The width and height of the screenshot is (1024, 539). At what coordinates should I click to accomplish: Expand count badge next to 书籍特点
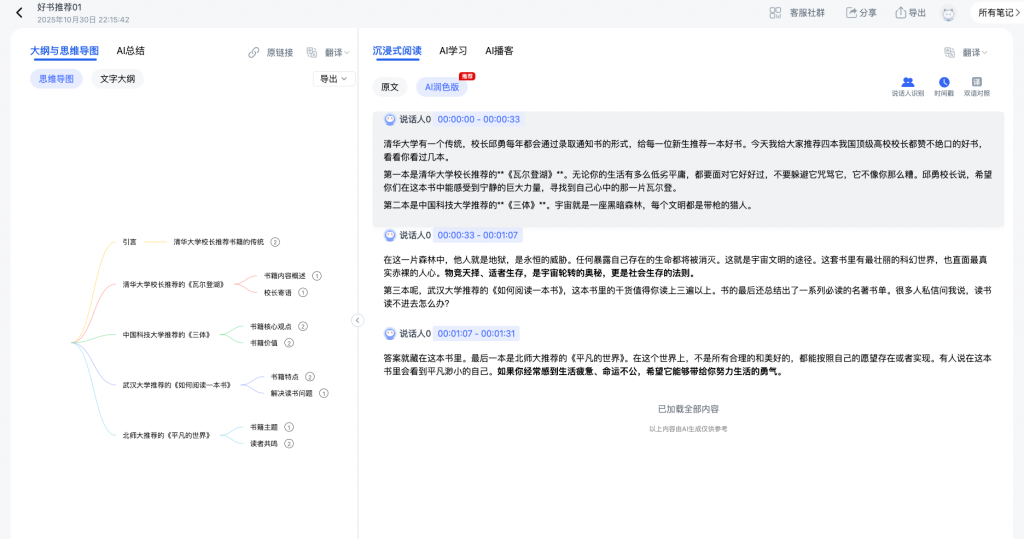click(x=310, y=376)
